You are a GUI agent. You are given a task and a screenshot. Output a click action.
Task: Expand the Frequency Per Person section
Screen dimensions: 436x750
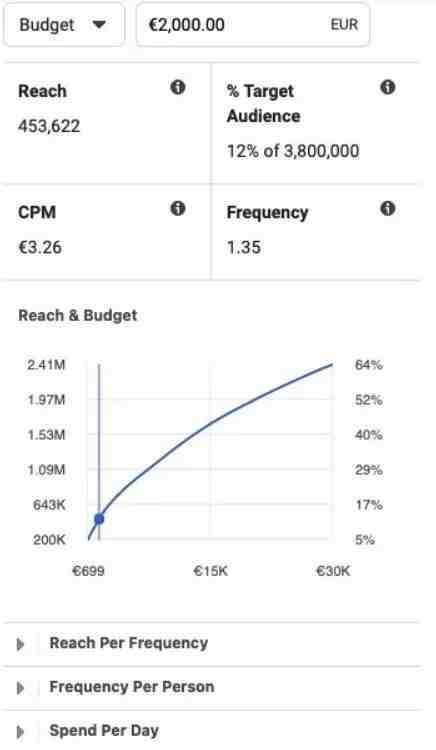click(211, 688)
